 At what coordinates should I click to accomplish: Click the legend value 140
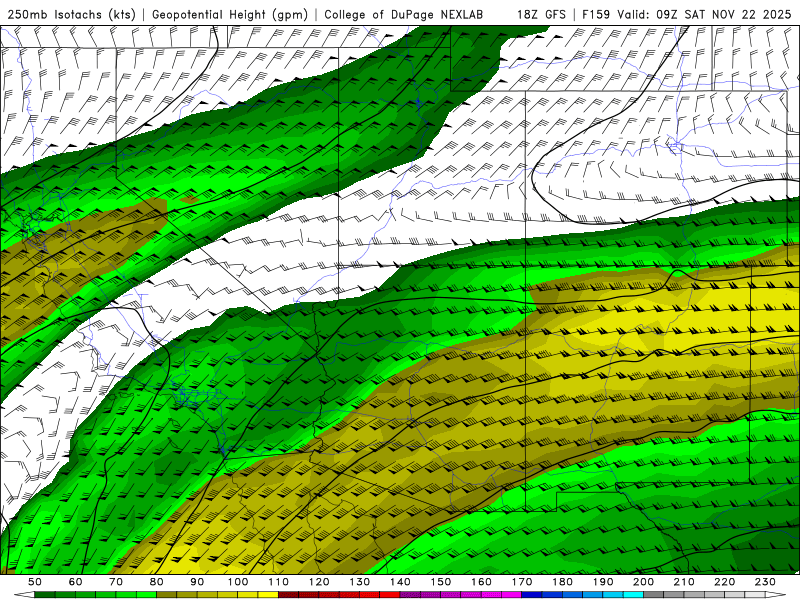tap(400, 582)
